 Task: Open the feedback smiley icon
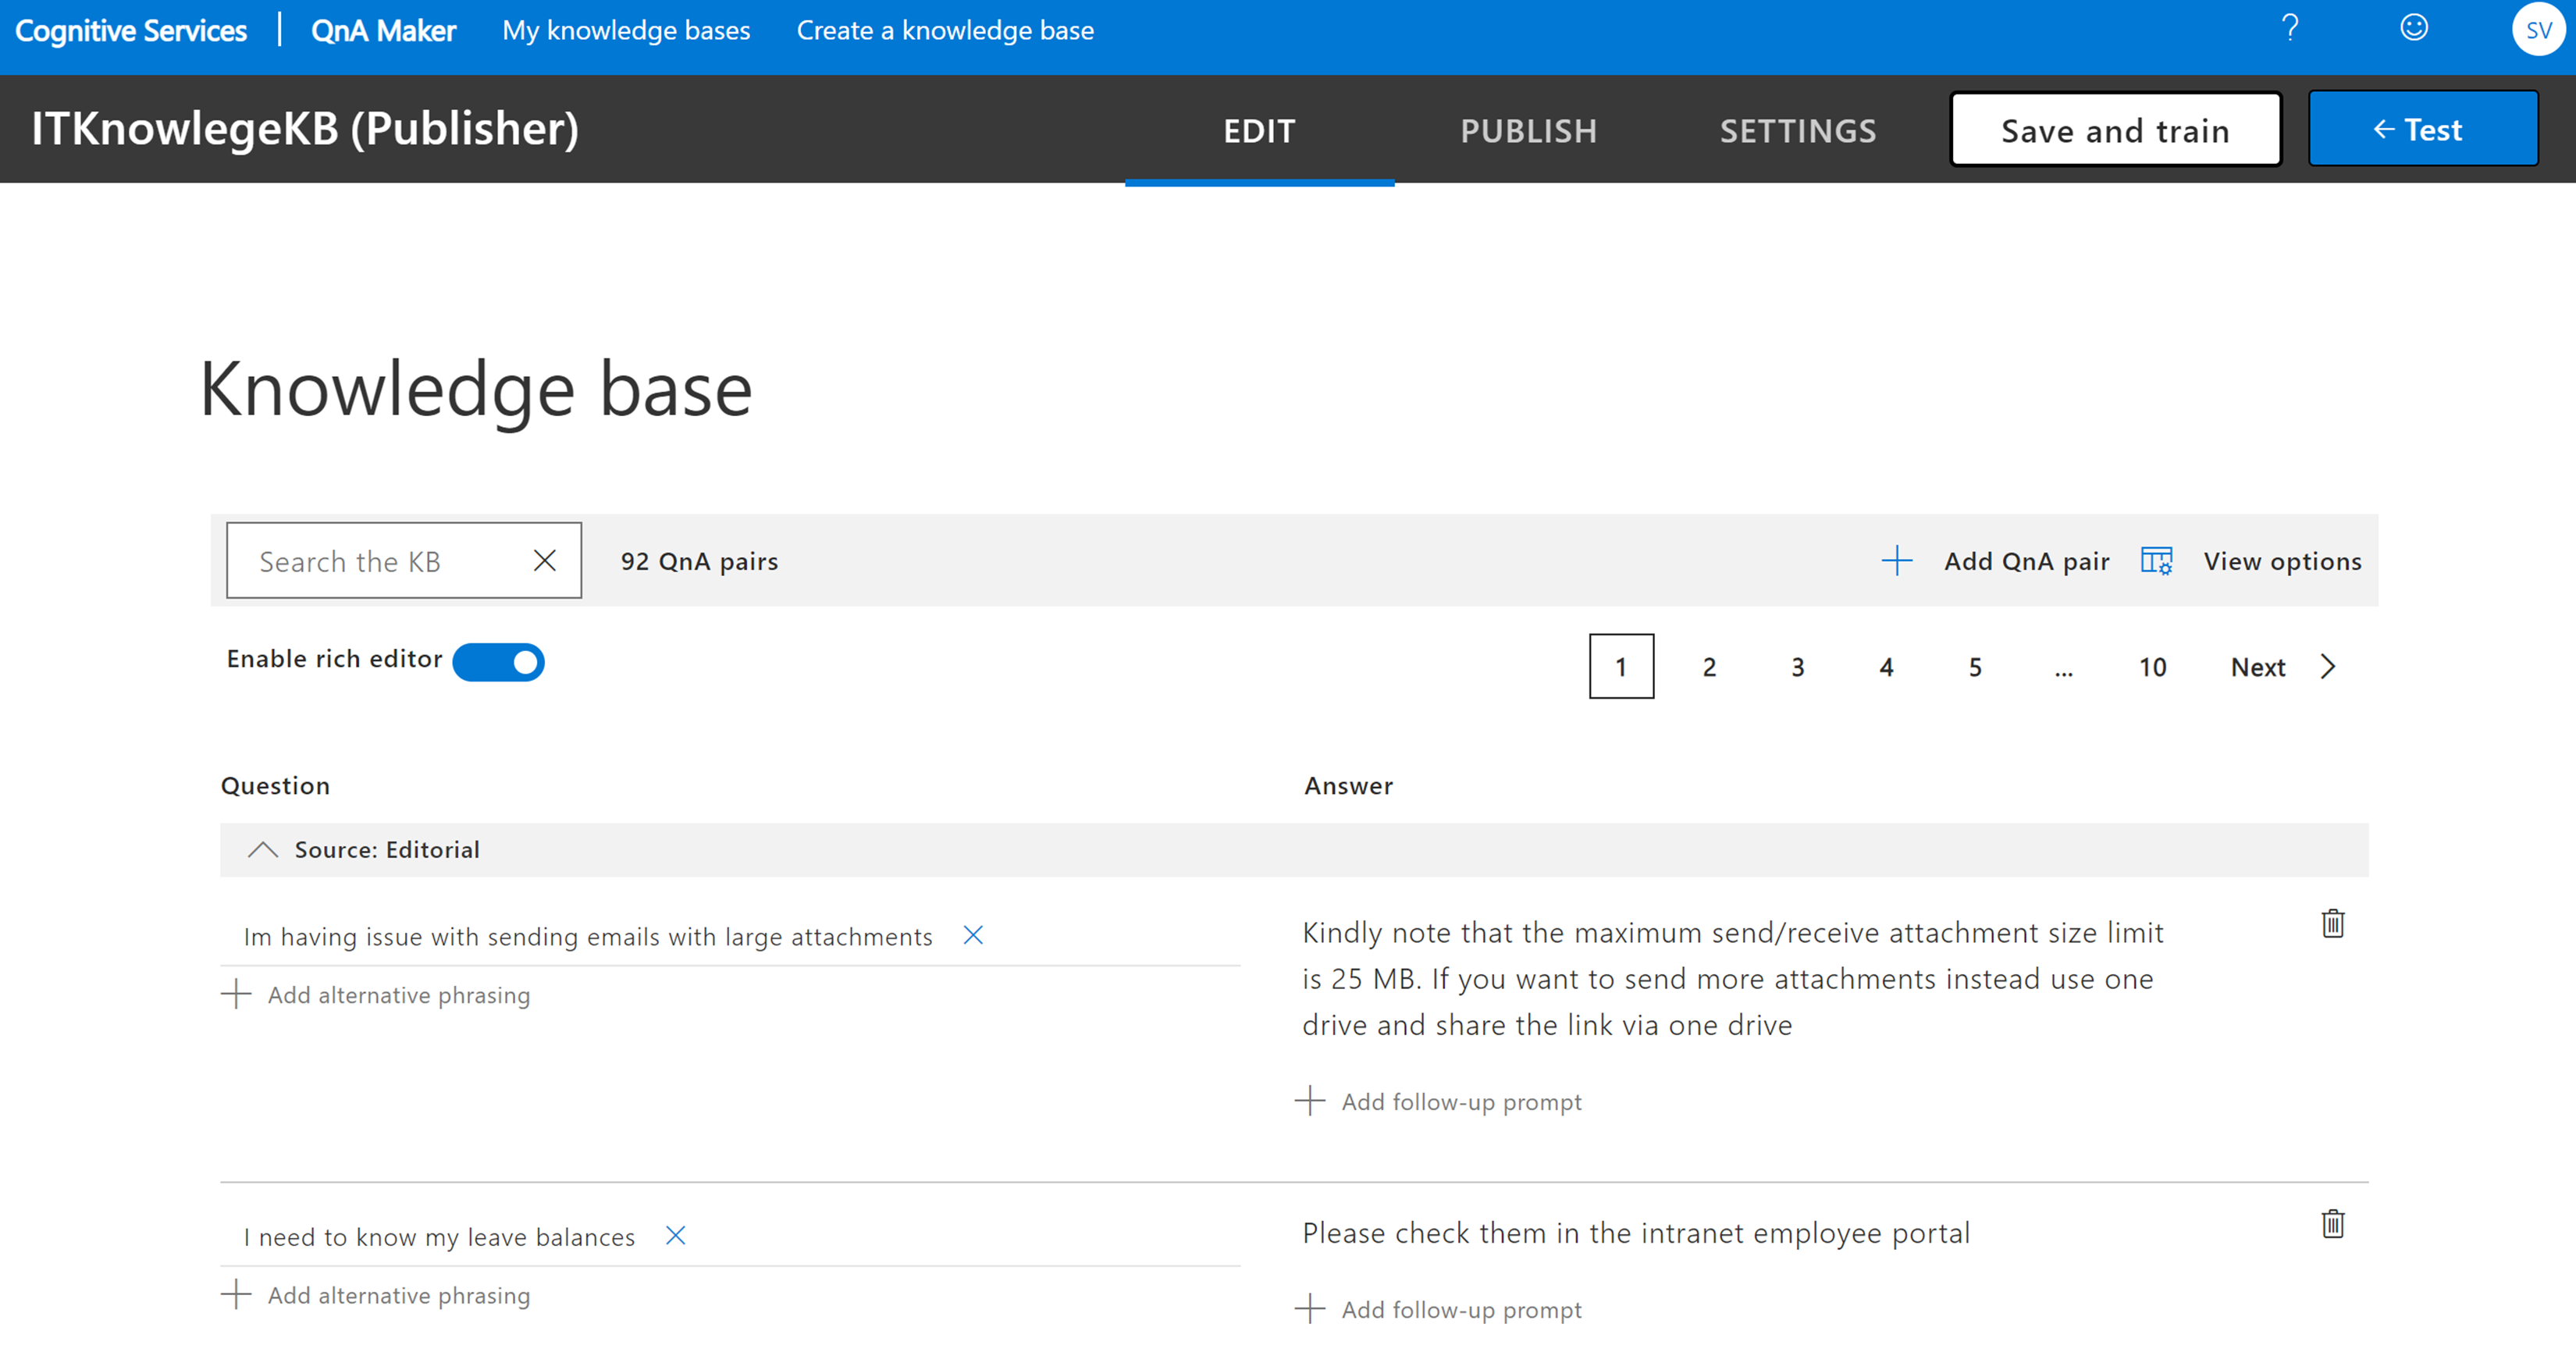[x=2414, y=28]
